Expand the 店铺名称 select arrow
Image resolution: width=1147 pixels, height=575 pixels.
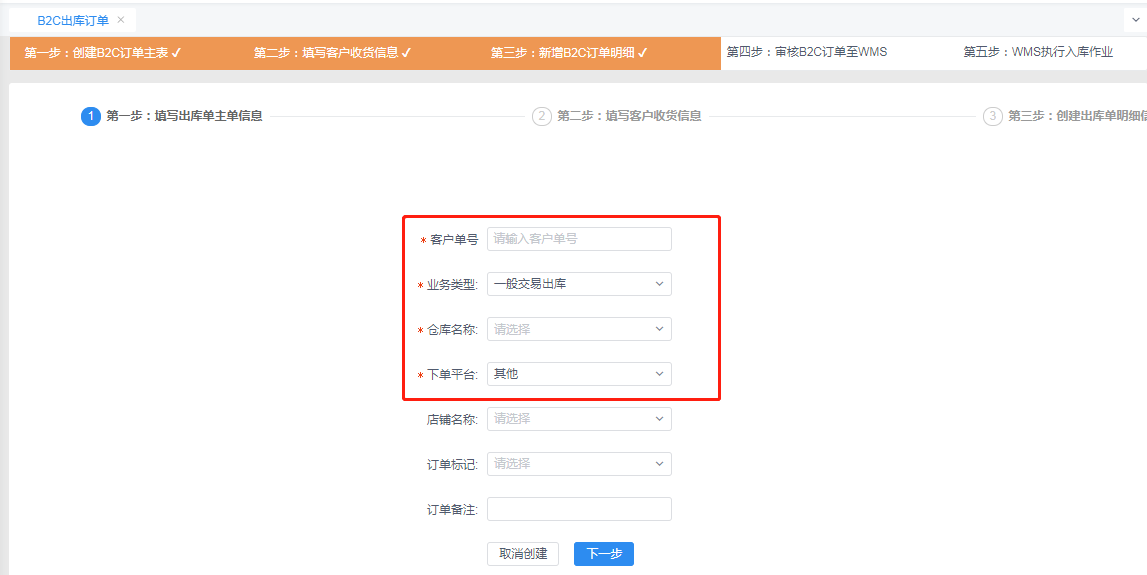pyautogui.click(x=659, y=419)
